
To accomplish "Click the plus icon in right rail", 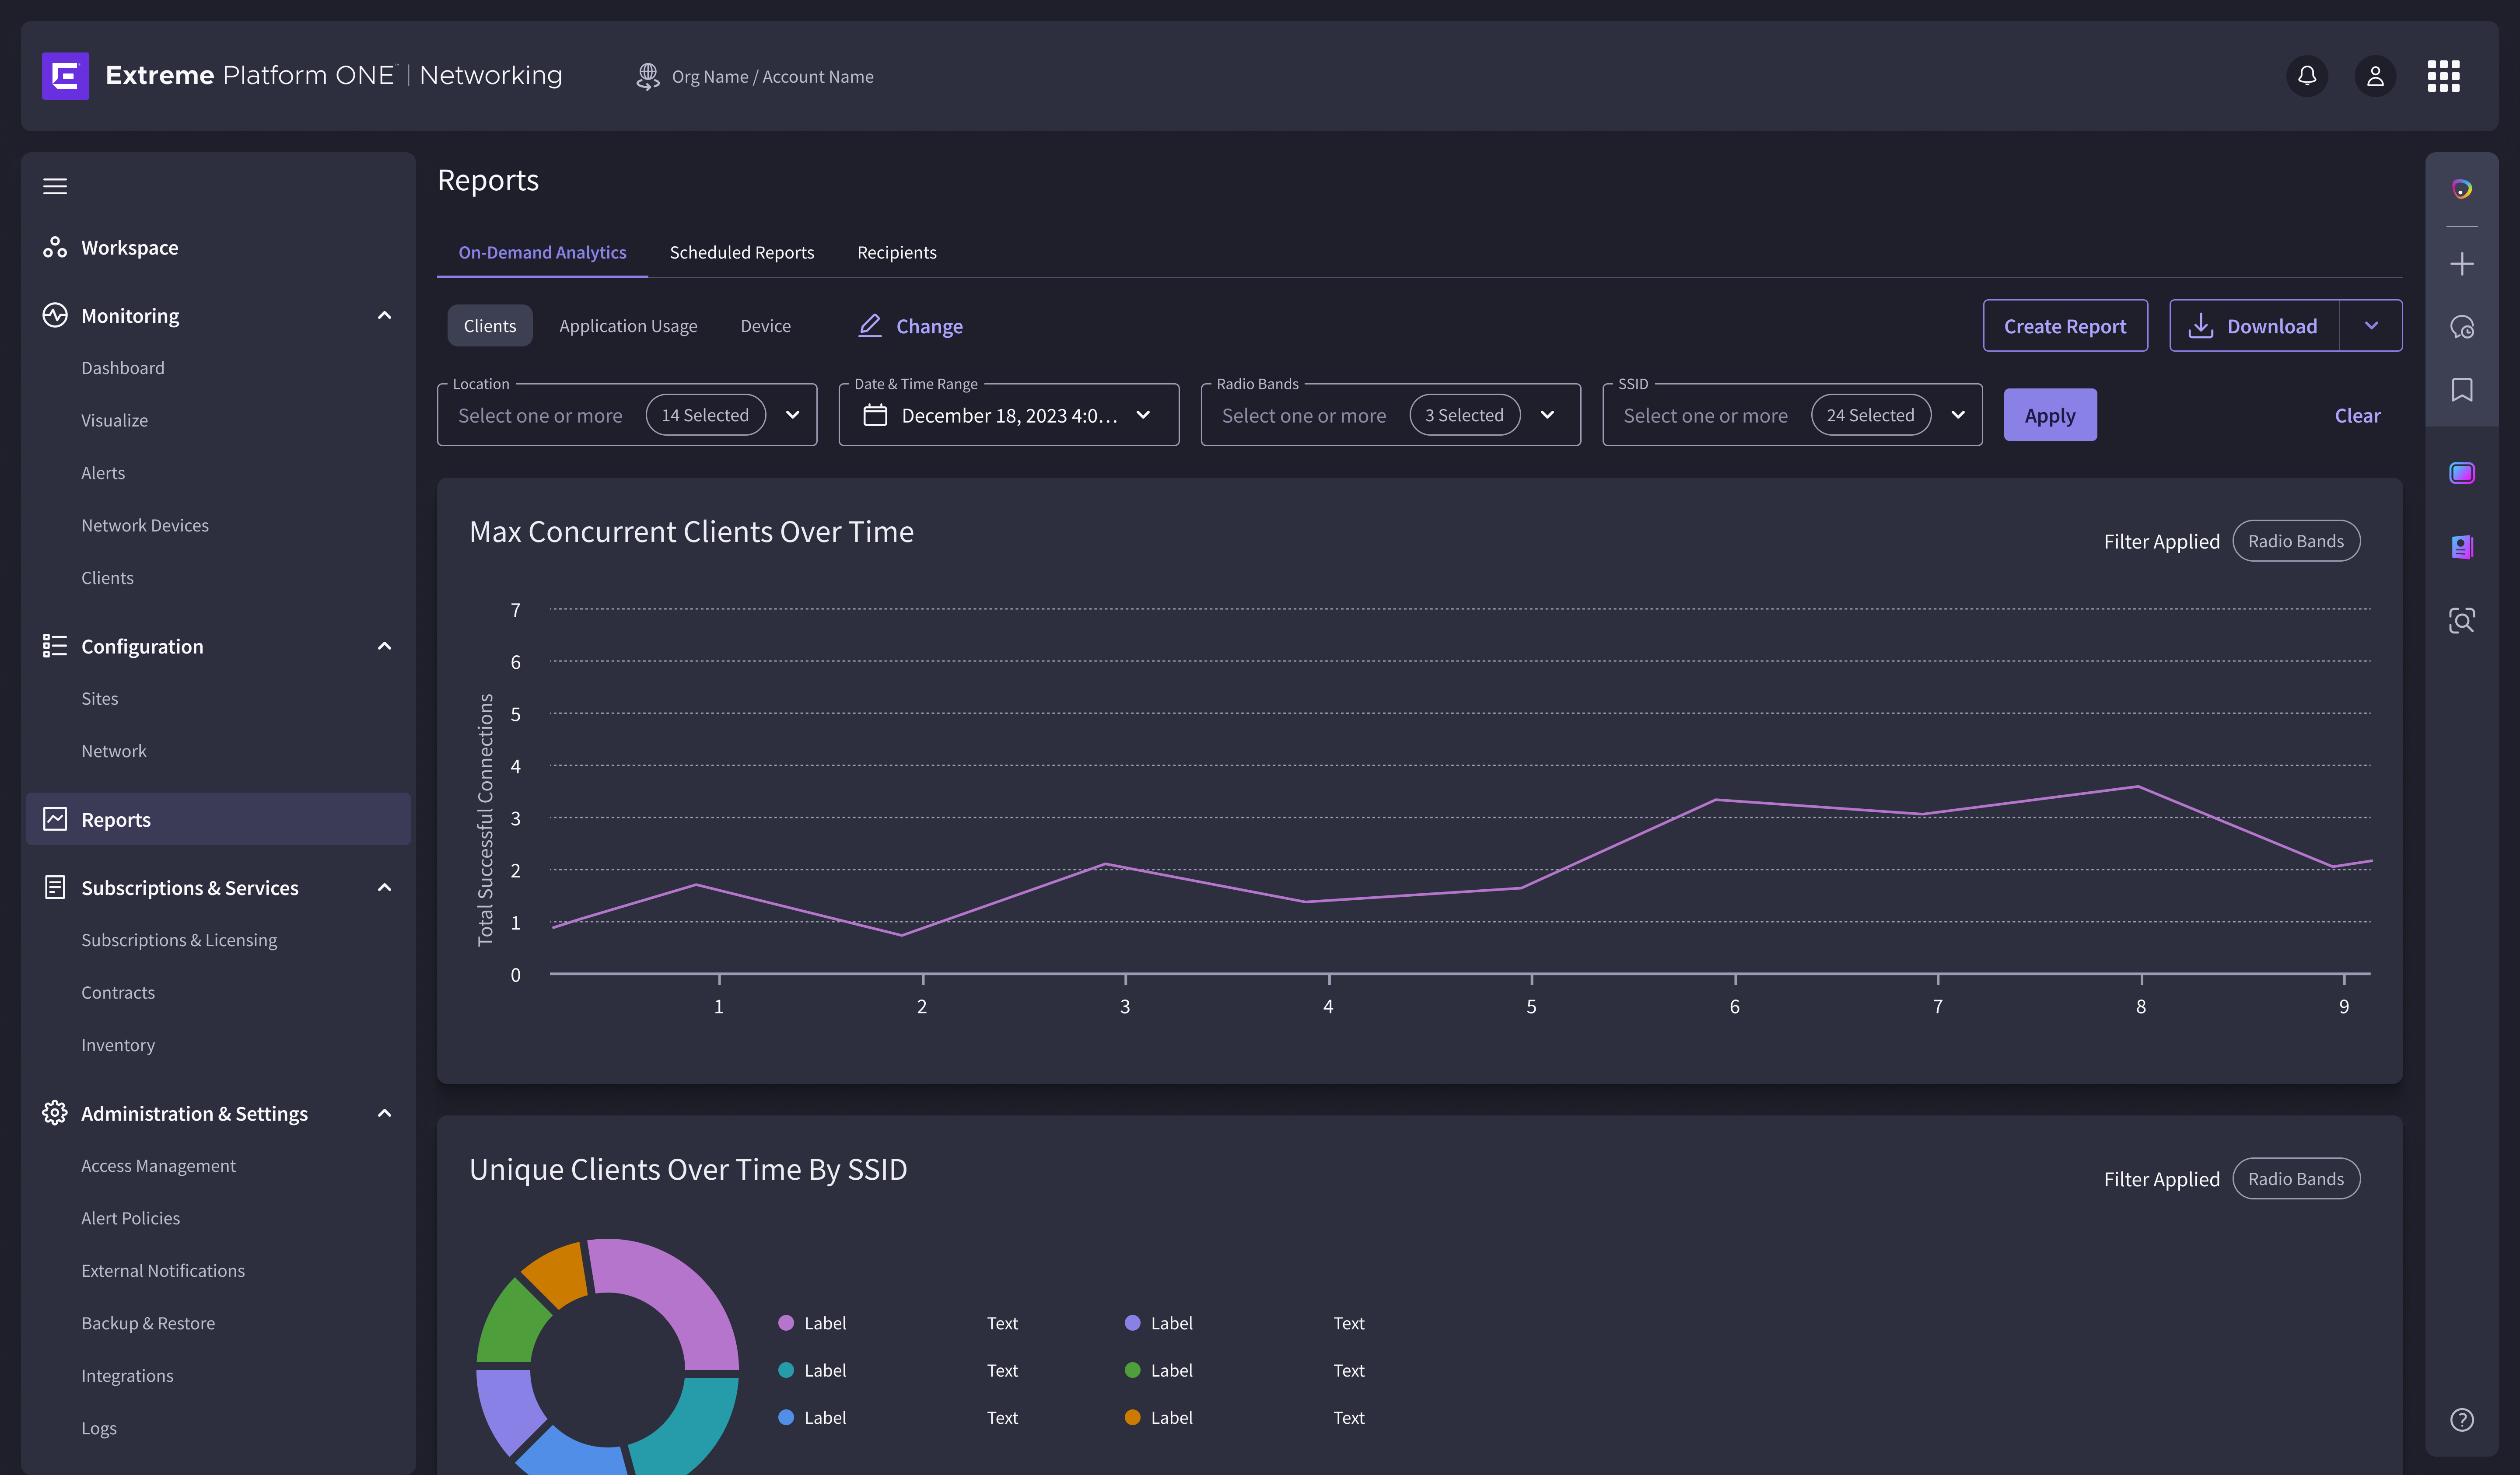I will pyautogui.click(x=2461, y=264).
